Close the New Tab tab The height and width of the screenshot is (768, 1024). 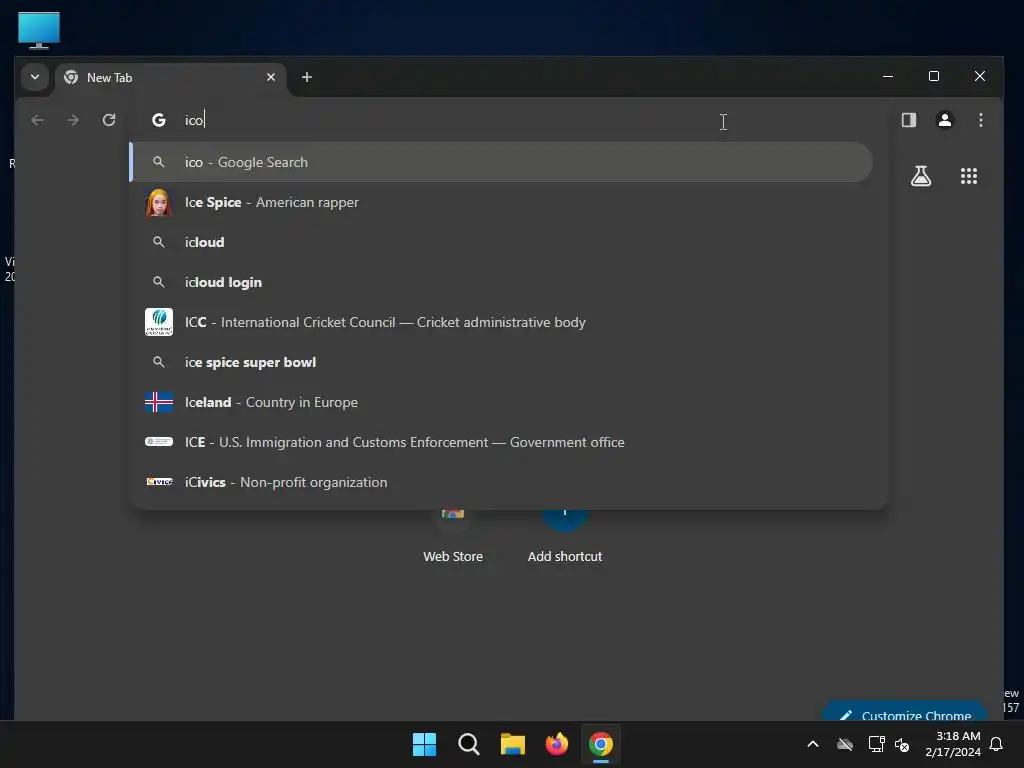[270, 77]
